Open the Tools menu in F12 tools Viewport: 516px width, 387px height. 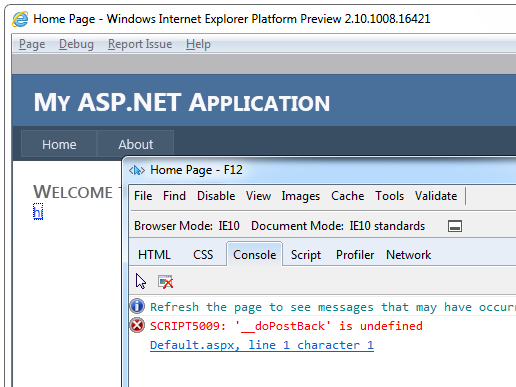click(x=389, y=196)
